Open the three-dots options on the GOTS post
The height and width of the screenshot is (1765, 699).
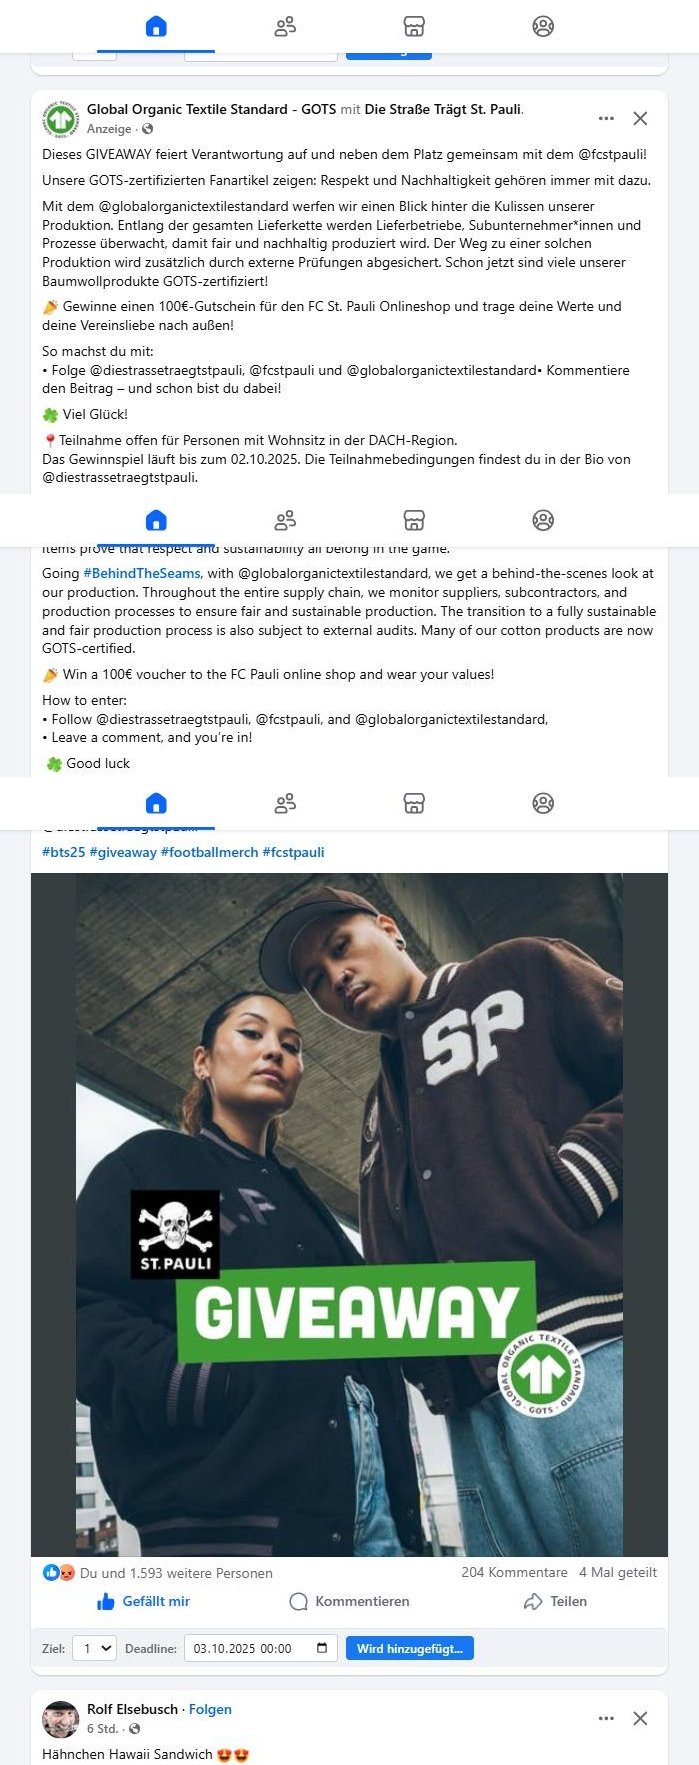pos(606,118)
